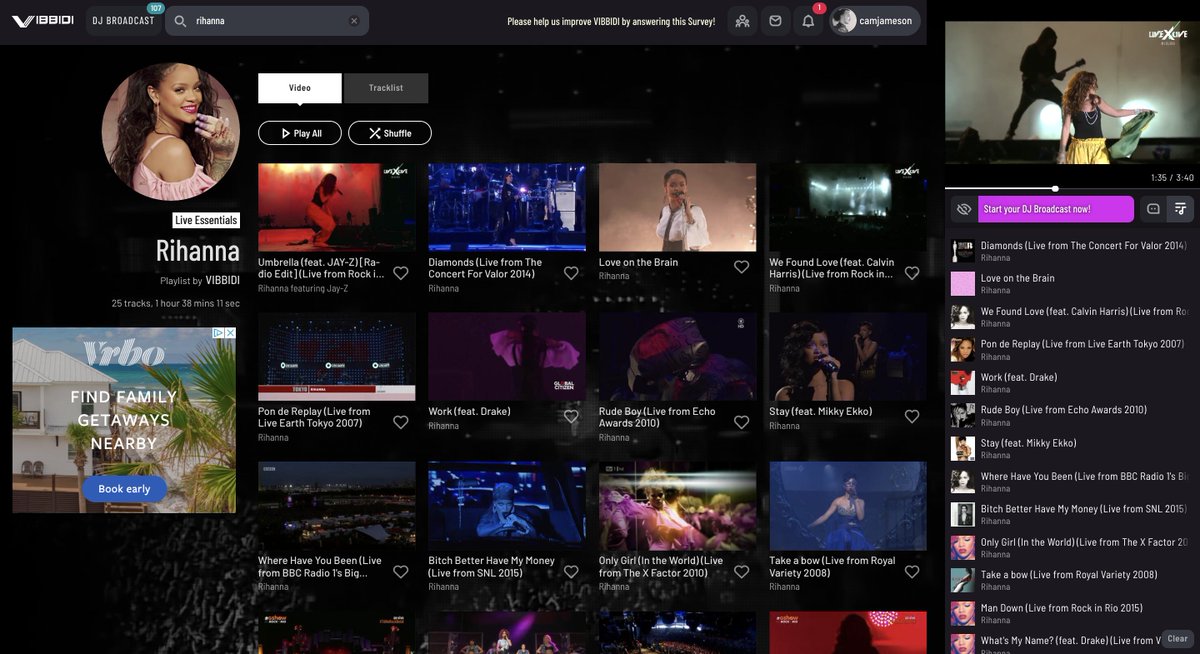This screenshot has height=654, width=1200.
Task: Play Work feat. Drake in the queue
Action: coord(1072,383)
